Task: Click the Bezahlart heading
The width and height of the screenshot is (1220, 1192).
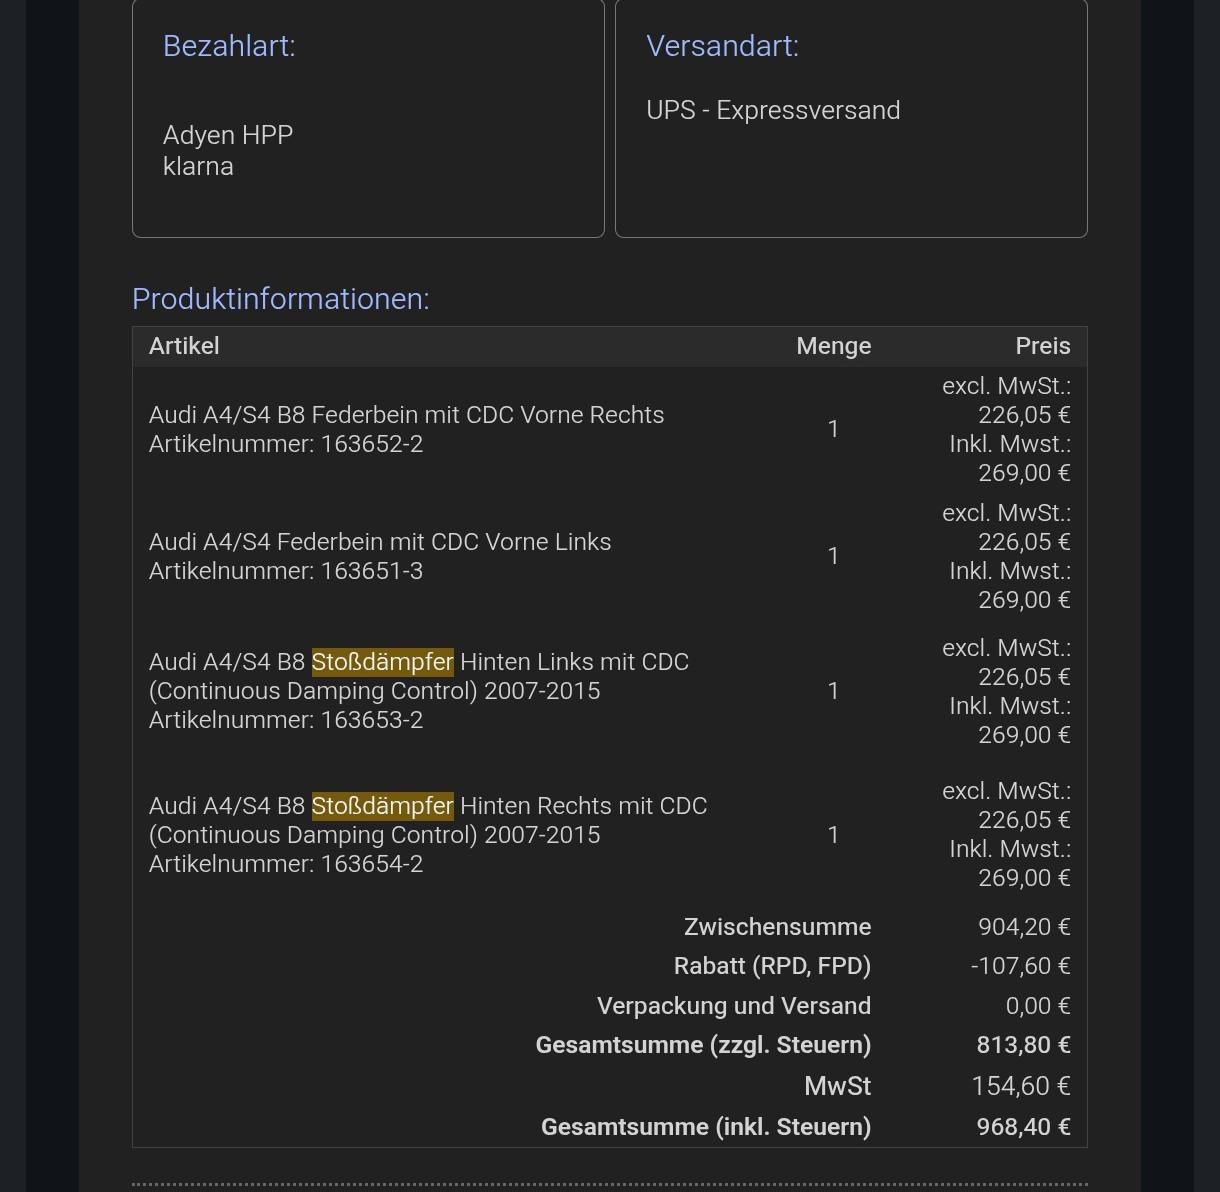Action: coord(229,46)
